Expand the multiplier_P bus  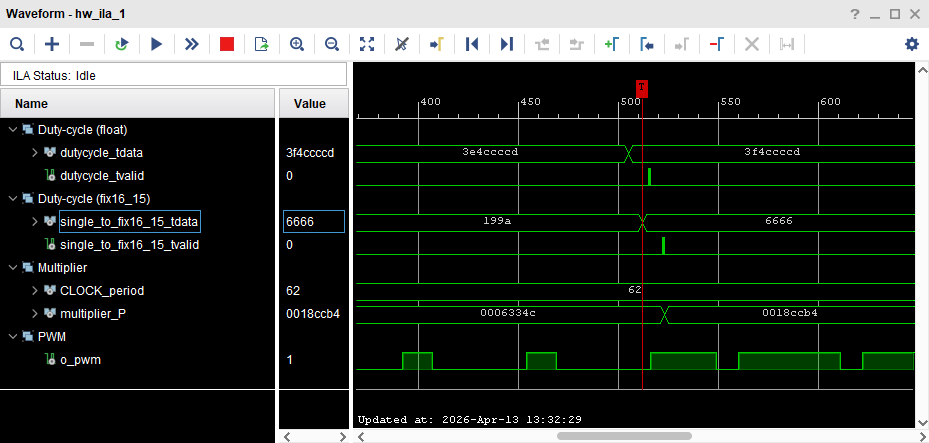coord(35,314)
